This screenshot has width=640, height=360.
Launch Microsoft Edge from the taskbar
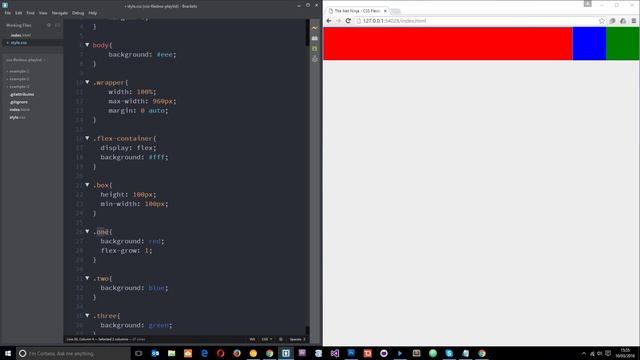(x=204, y=353)
